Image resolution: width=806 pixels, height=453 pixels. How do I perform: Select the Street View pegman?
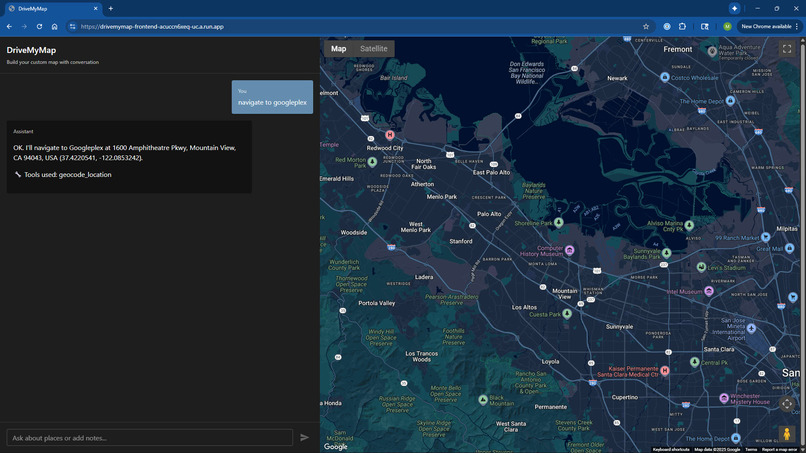(786, 434)
